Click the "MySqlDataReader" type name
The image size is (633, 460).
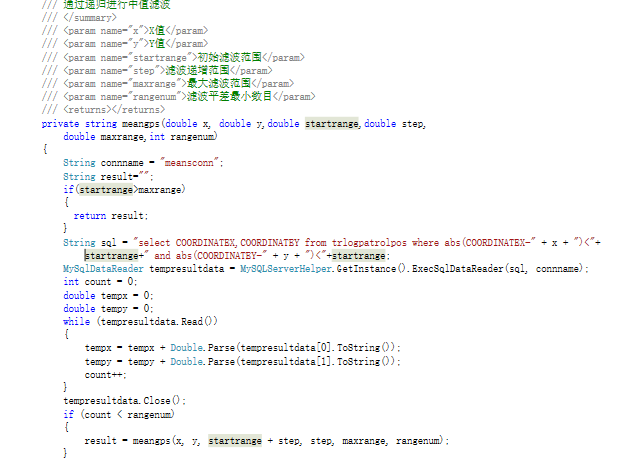[x=103, y=269]
